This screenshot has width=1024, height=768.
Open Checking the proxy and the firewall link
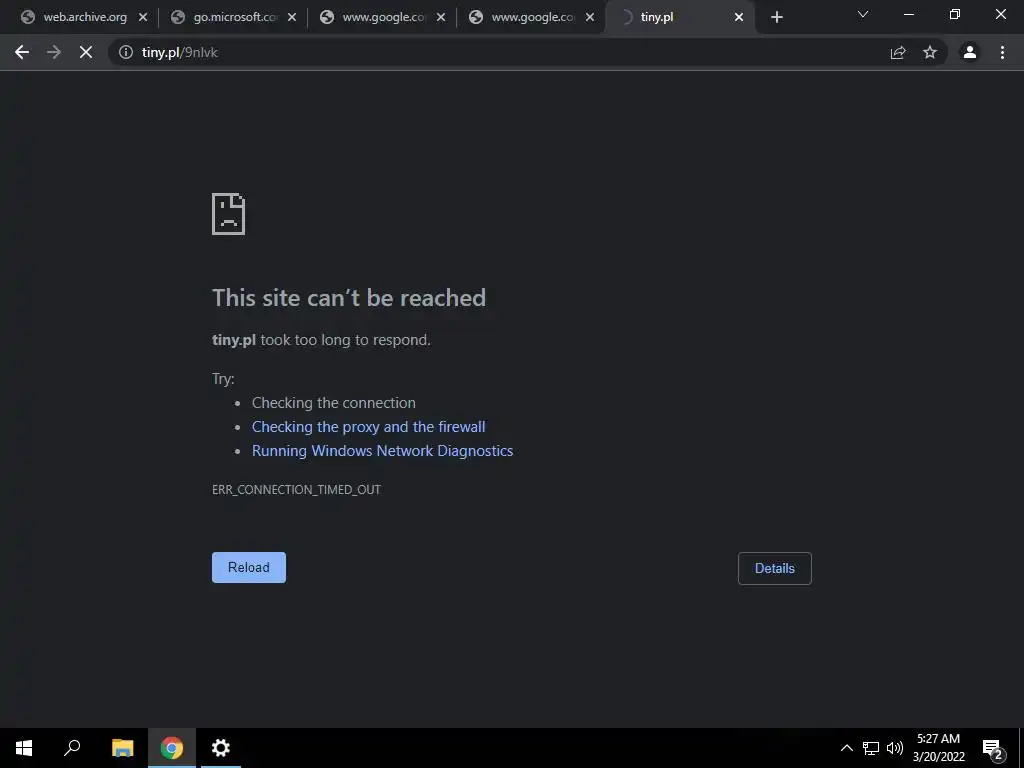click(368, 426)
